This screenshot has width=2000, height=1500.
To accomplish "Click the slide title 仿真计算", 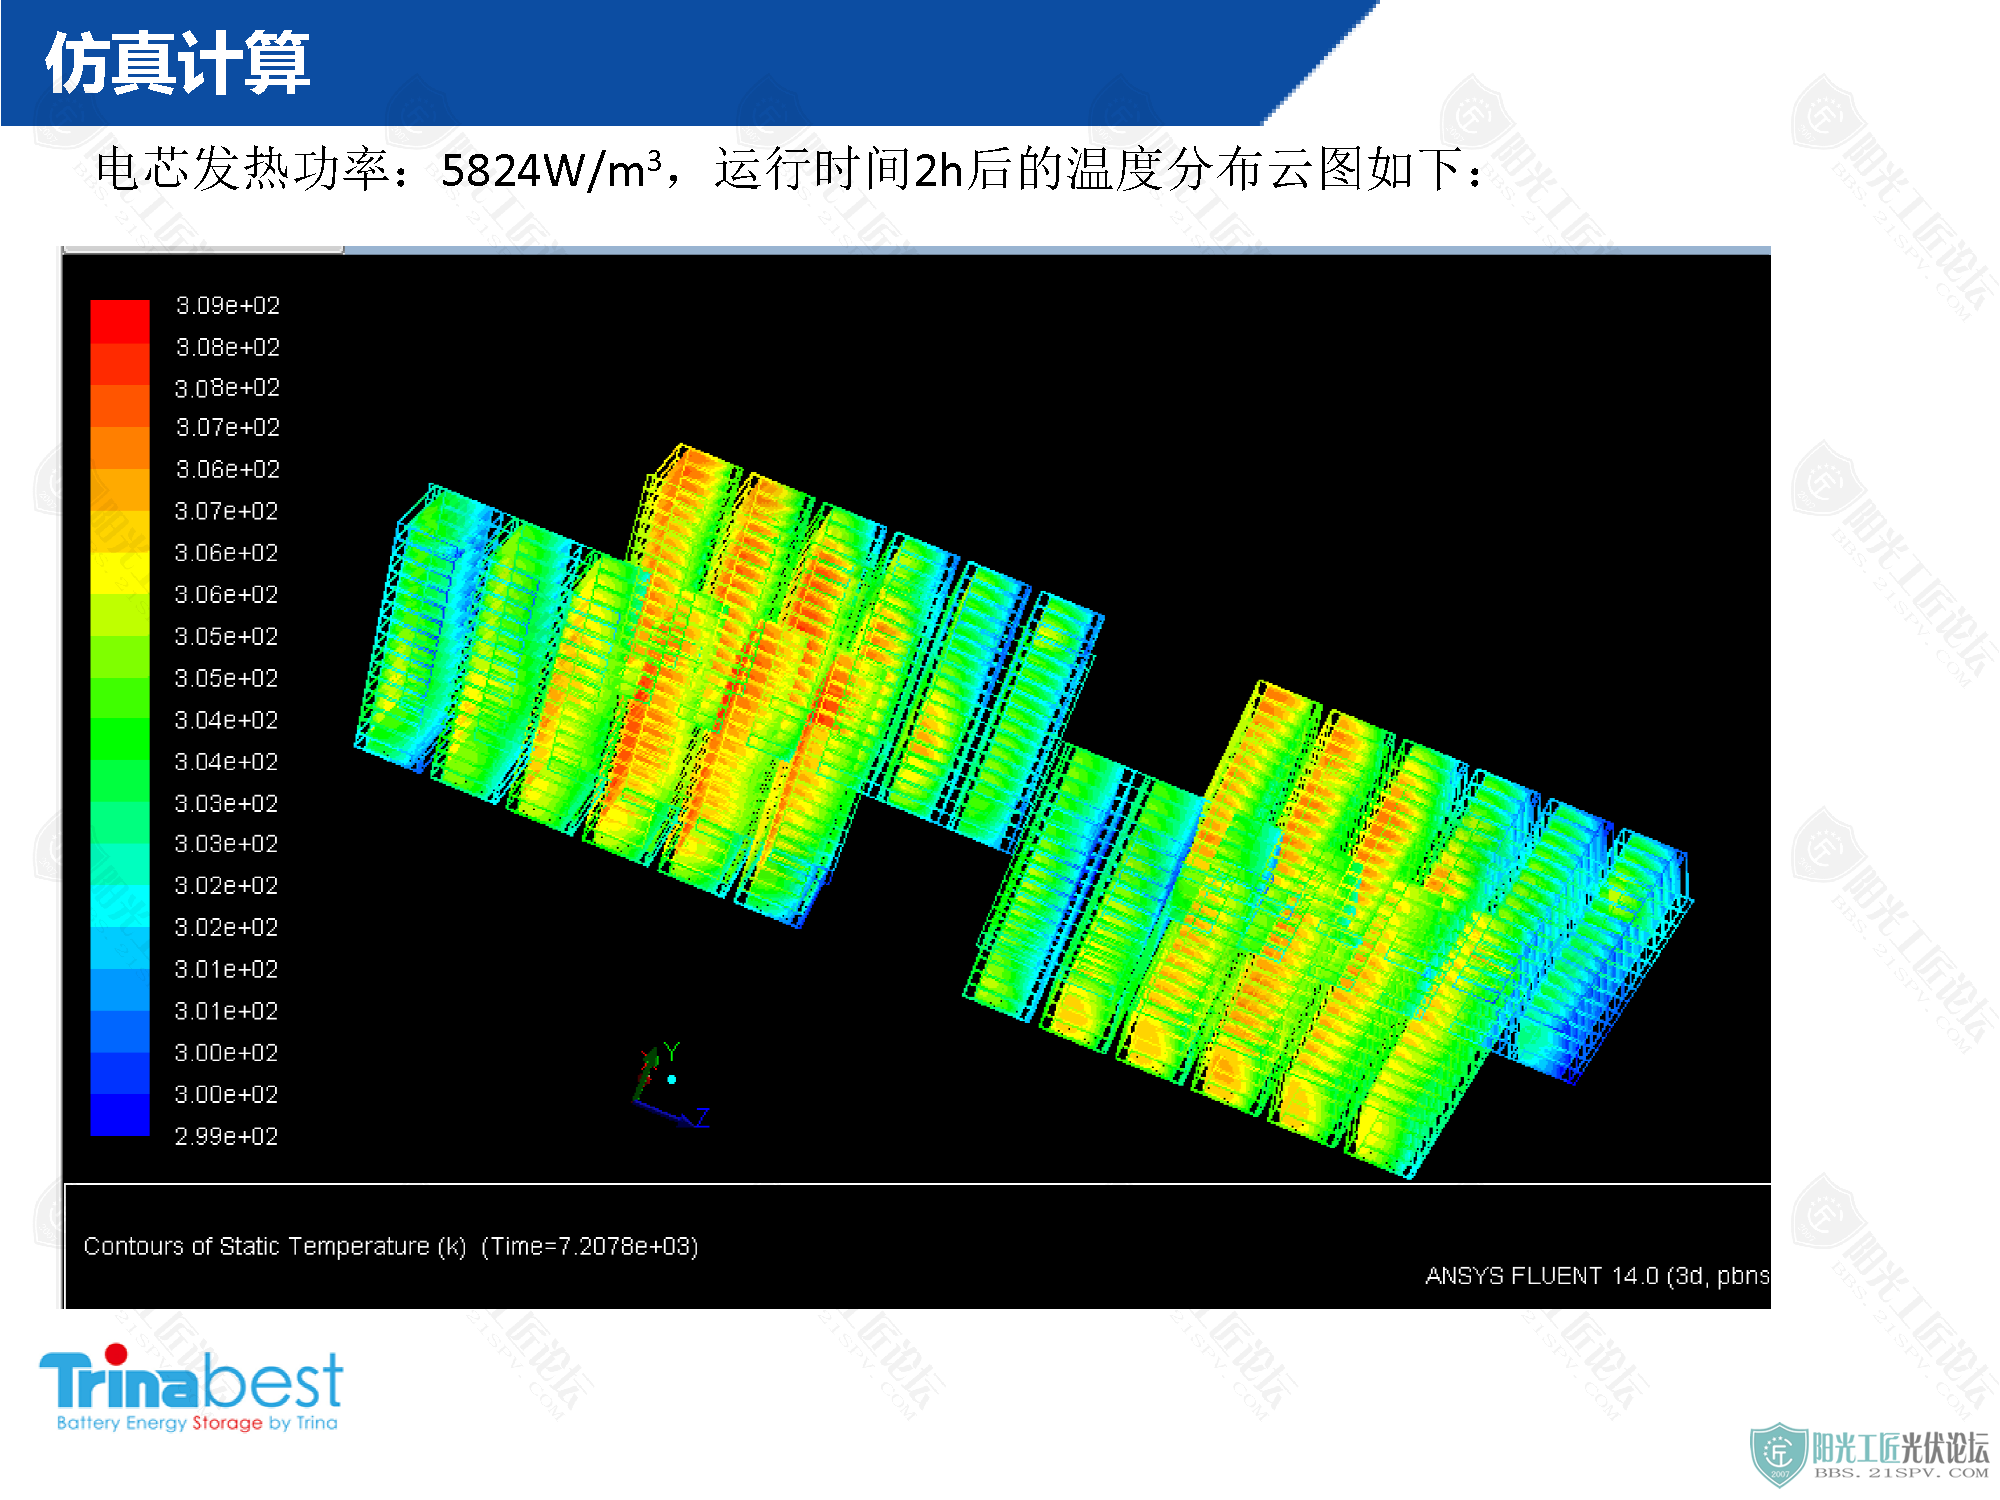I will click(177, 63).
